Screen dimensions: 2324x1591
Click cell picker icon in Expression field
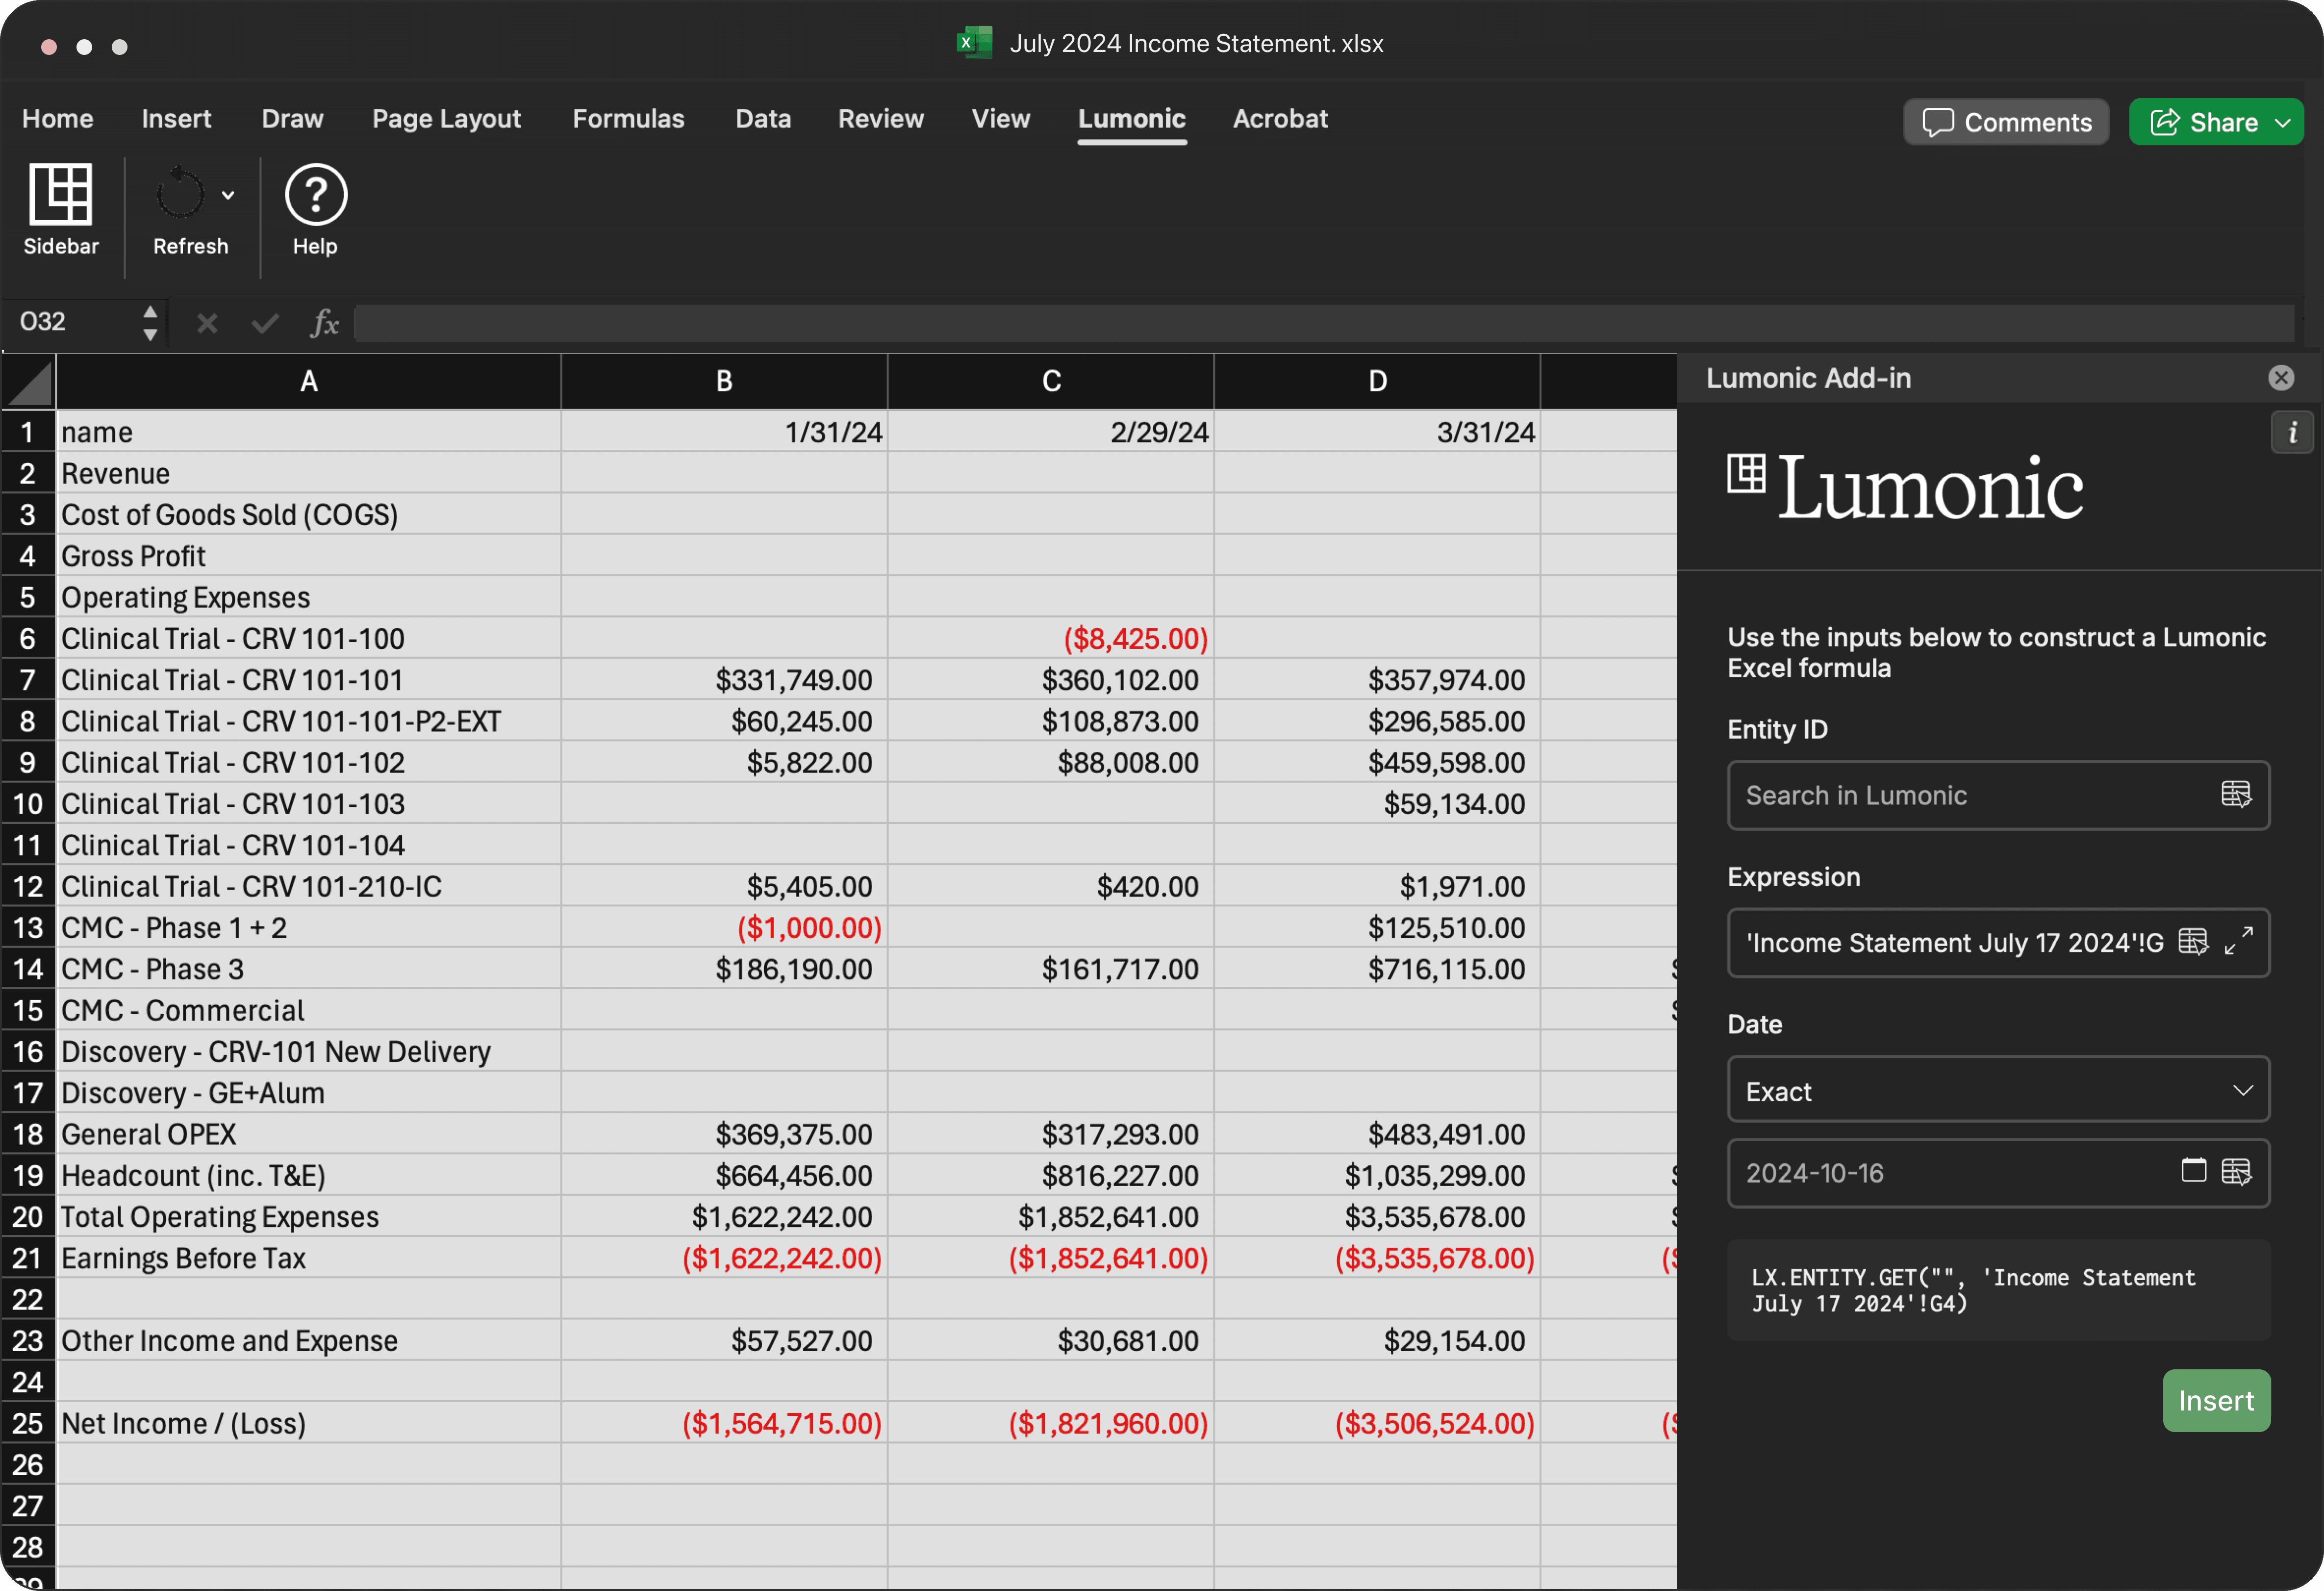tap(2193, 942)
